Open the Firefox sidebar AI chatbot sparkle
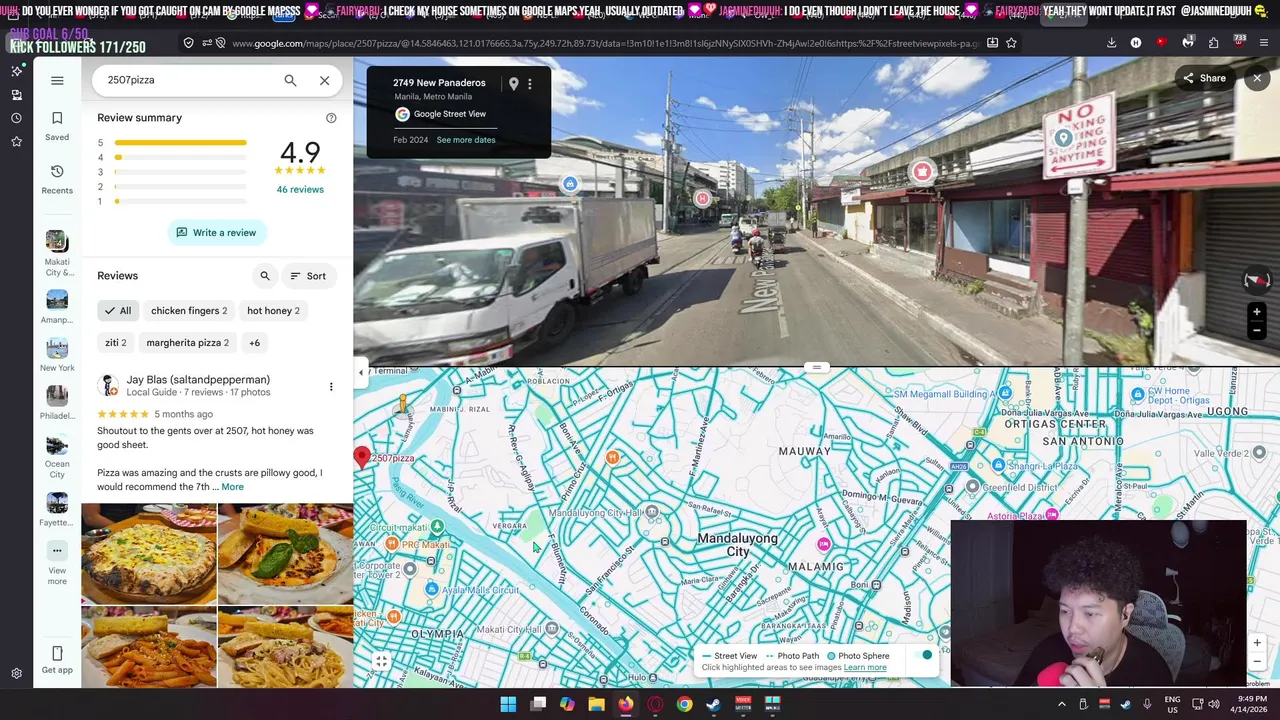The image size is (1280, 720). [x=16, y=71]
